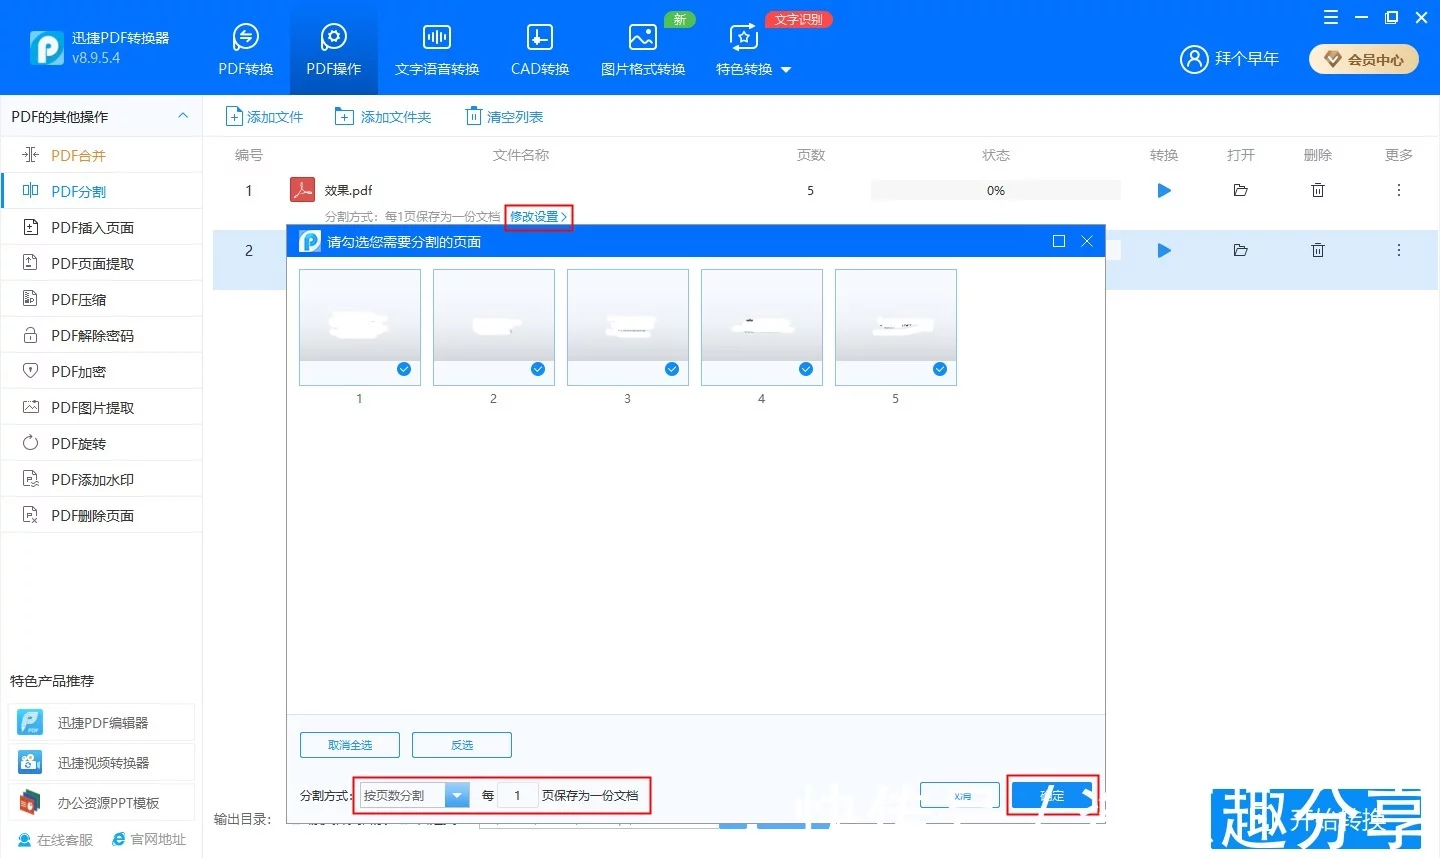Select PDF加密 in the sidebar
The image size is (1440, 858).
pyautogui.click(x=101, y=371)
